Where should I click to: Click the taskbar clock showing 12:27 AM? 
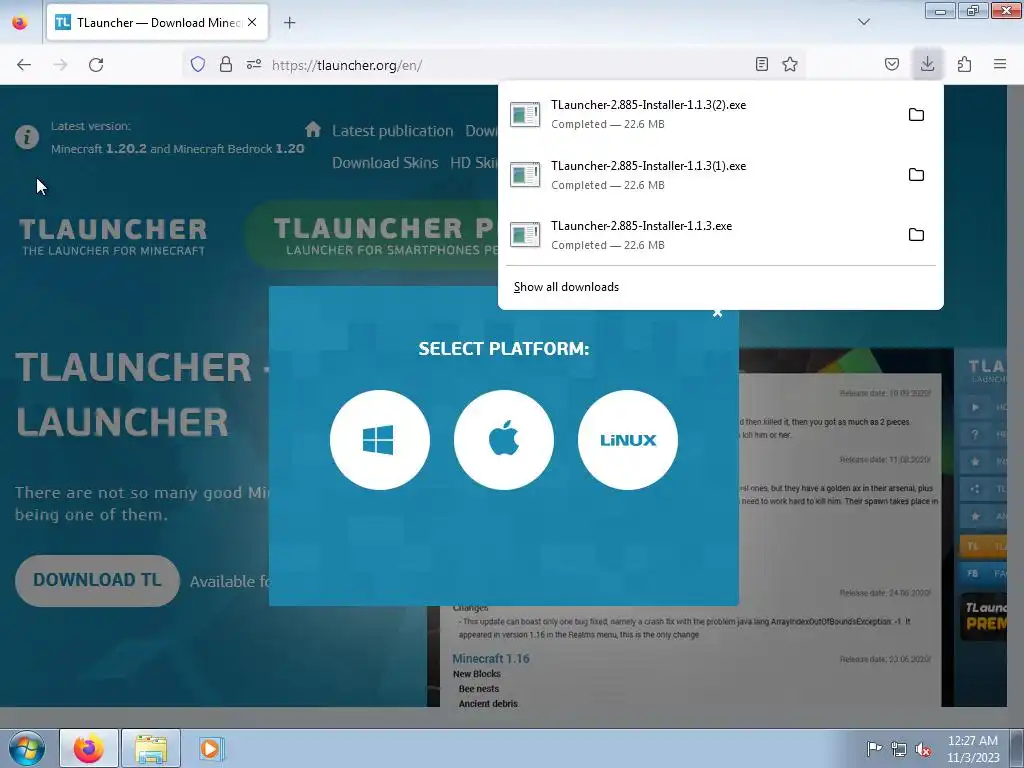[973, 749]
